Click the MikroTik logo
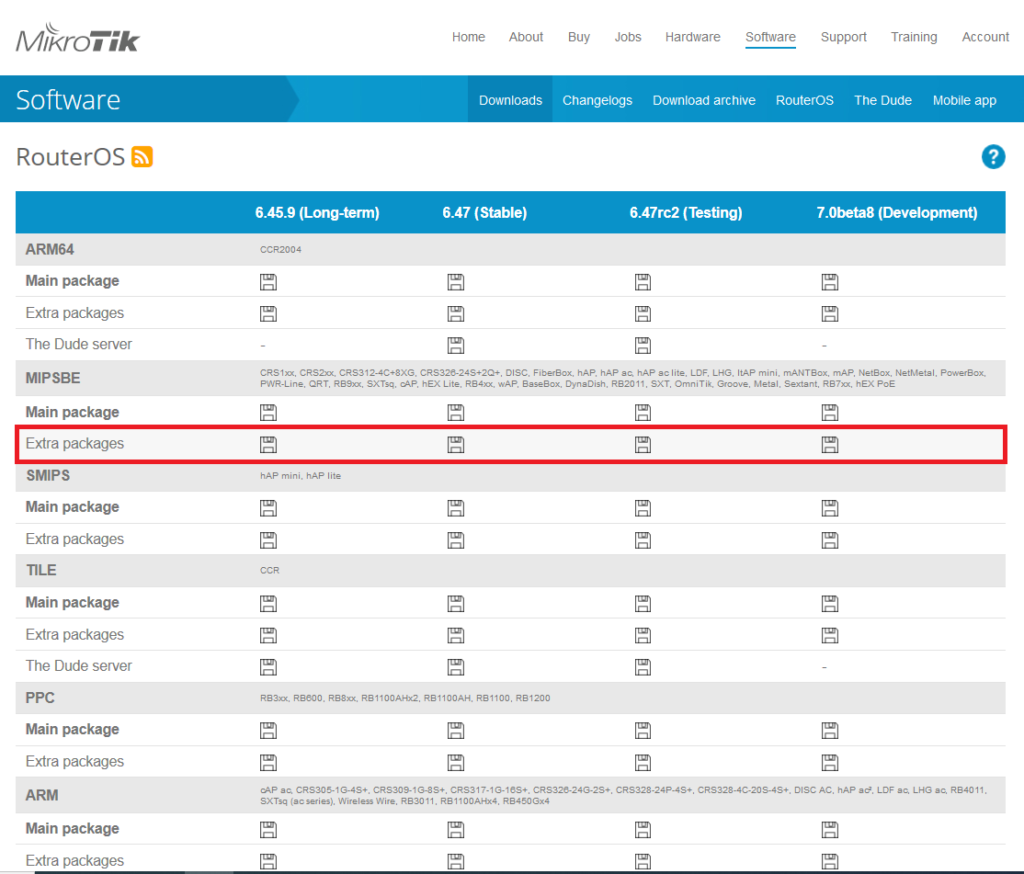This screenshot has width=1024, height=874. (78, 38)
